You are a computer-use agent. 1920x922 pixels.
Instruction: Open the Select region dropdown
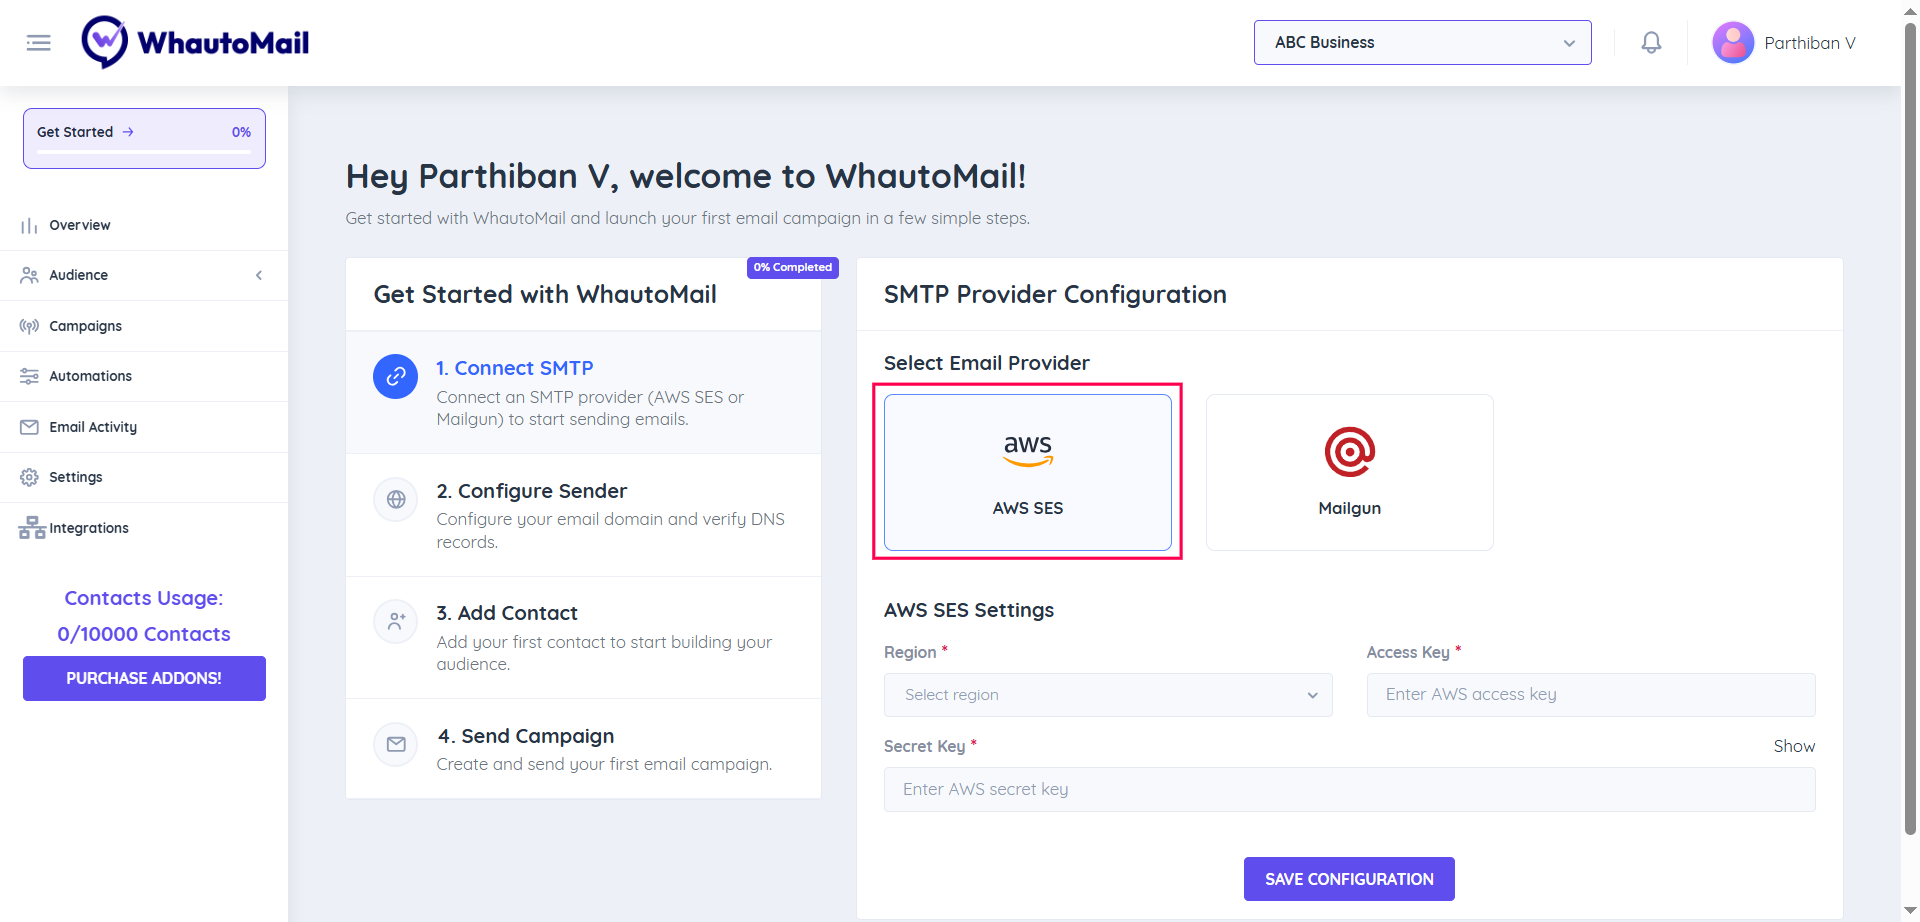(x=1108, y=695)
